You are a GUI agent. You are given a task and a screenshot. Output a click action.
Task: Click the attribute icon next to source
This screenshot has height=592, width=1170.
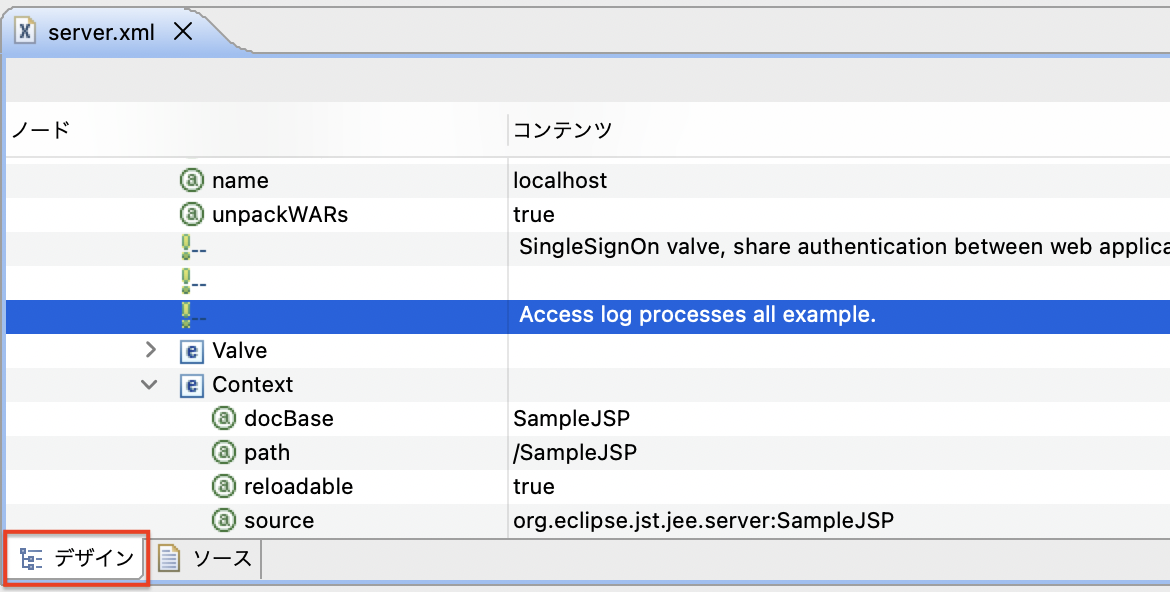(224, 520)
